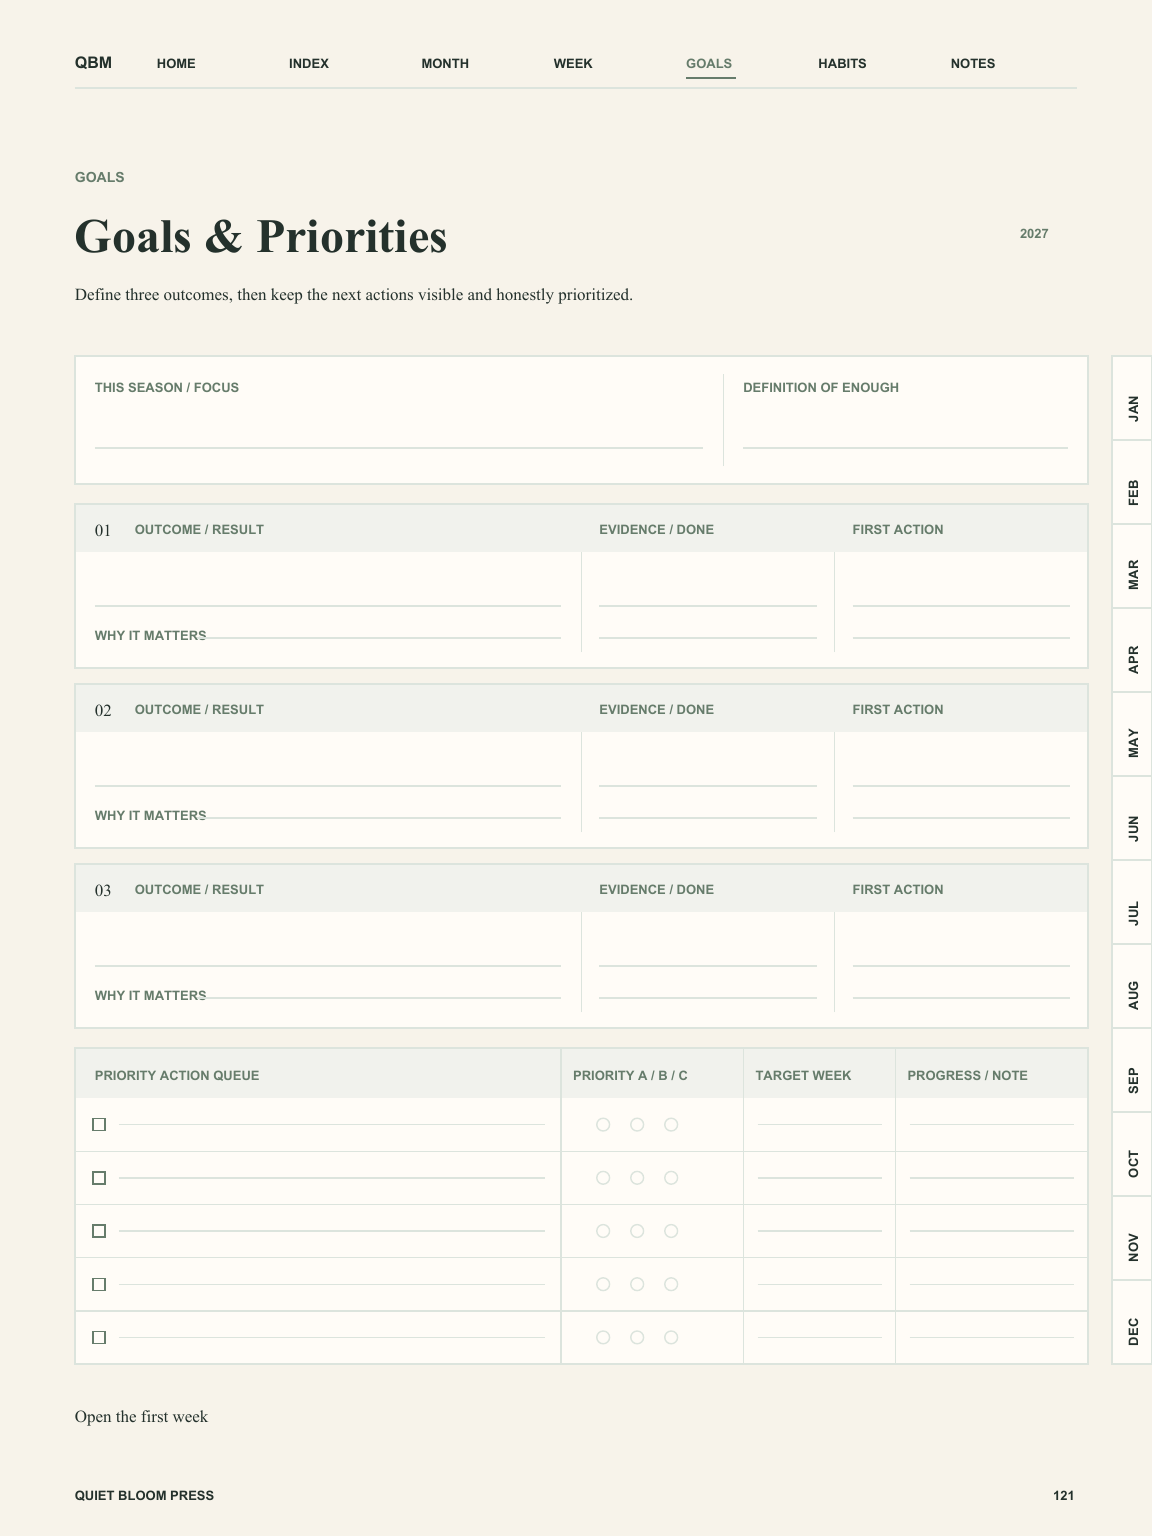The image size is (1152, 1536).
Task: Pick priority B in fifth queue row
Action: pos(637,1337)
